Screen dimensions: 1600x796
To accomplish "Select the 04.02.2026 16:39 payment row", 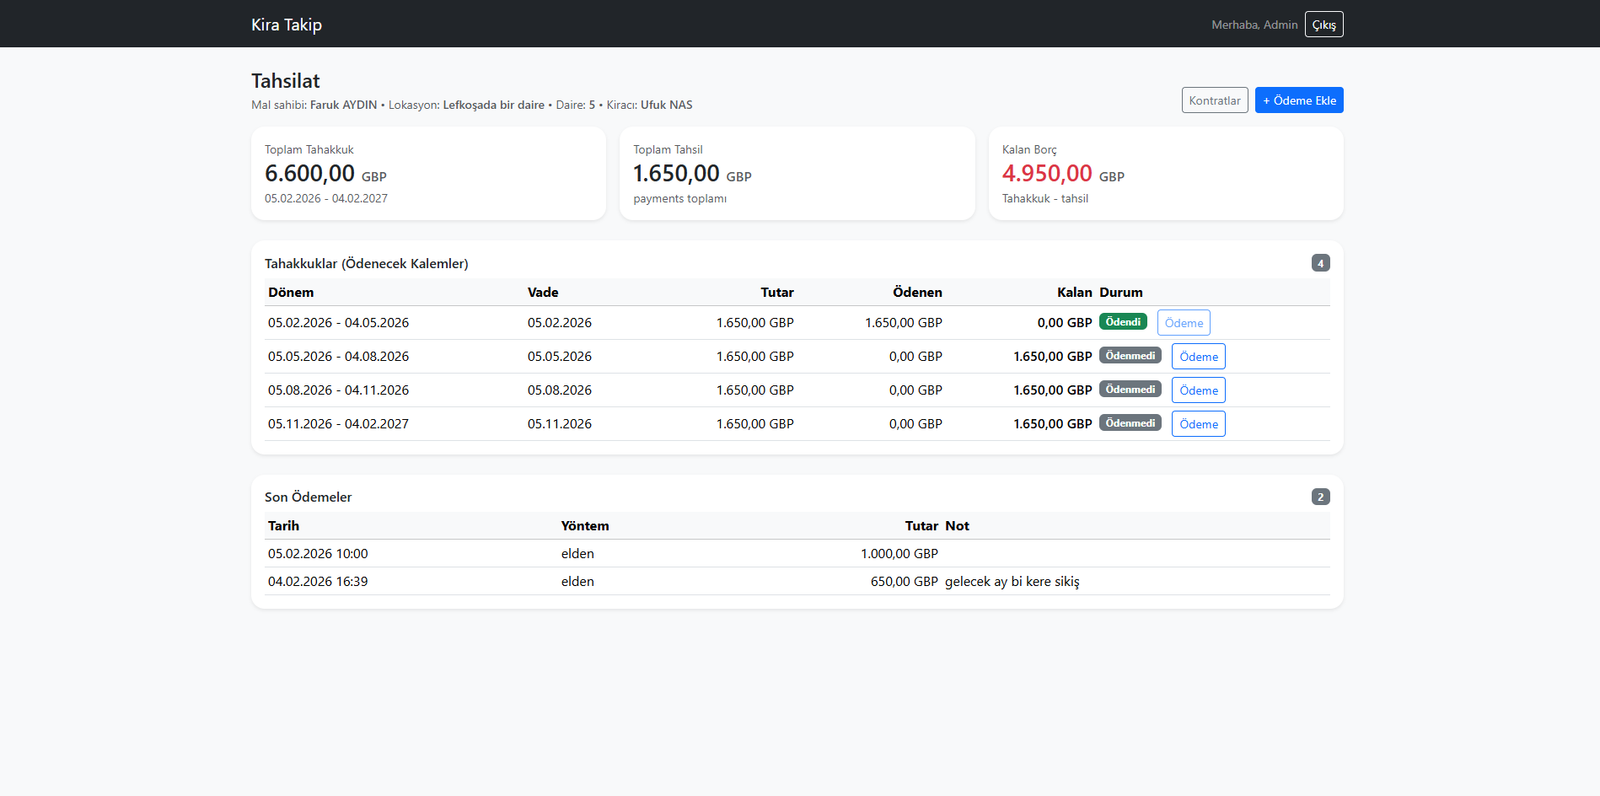I will click(797, 582).
